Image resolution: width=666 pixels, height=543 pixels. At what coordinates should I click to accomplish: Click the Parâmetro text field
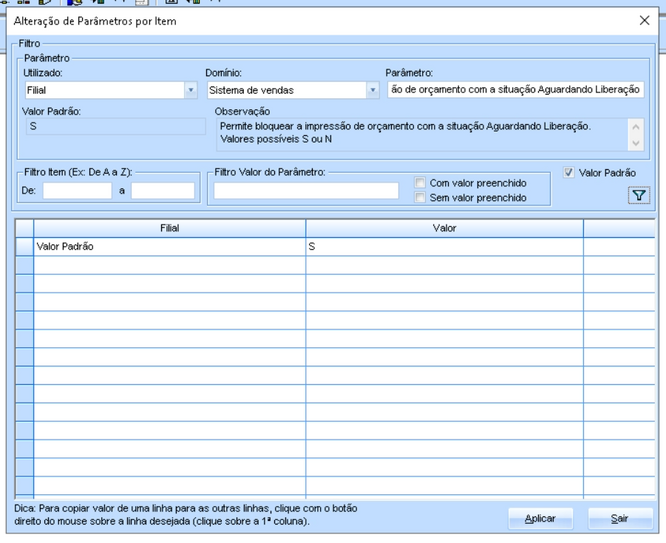(516, 90)
